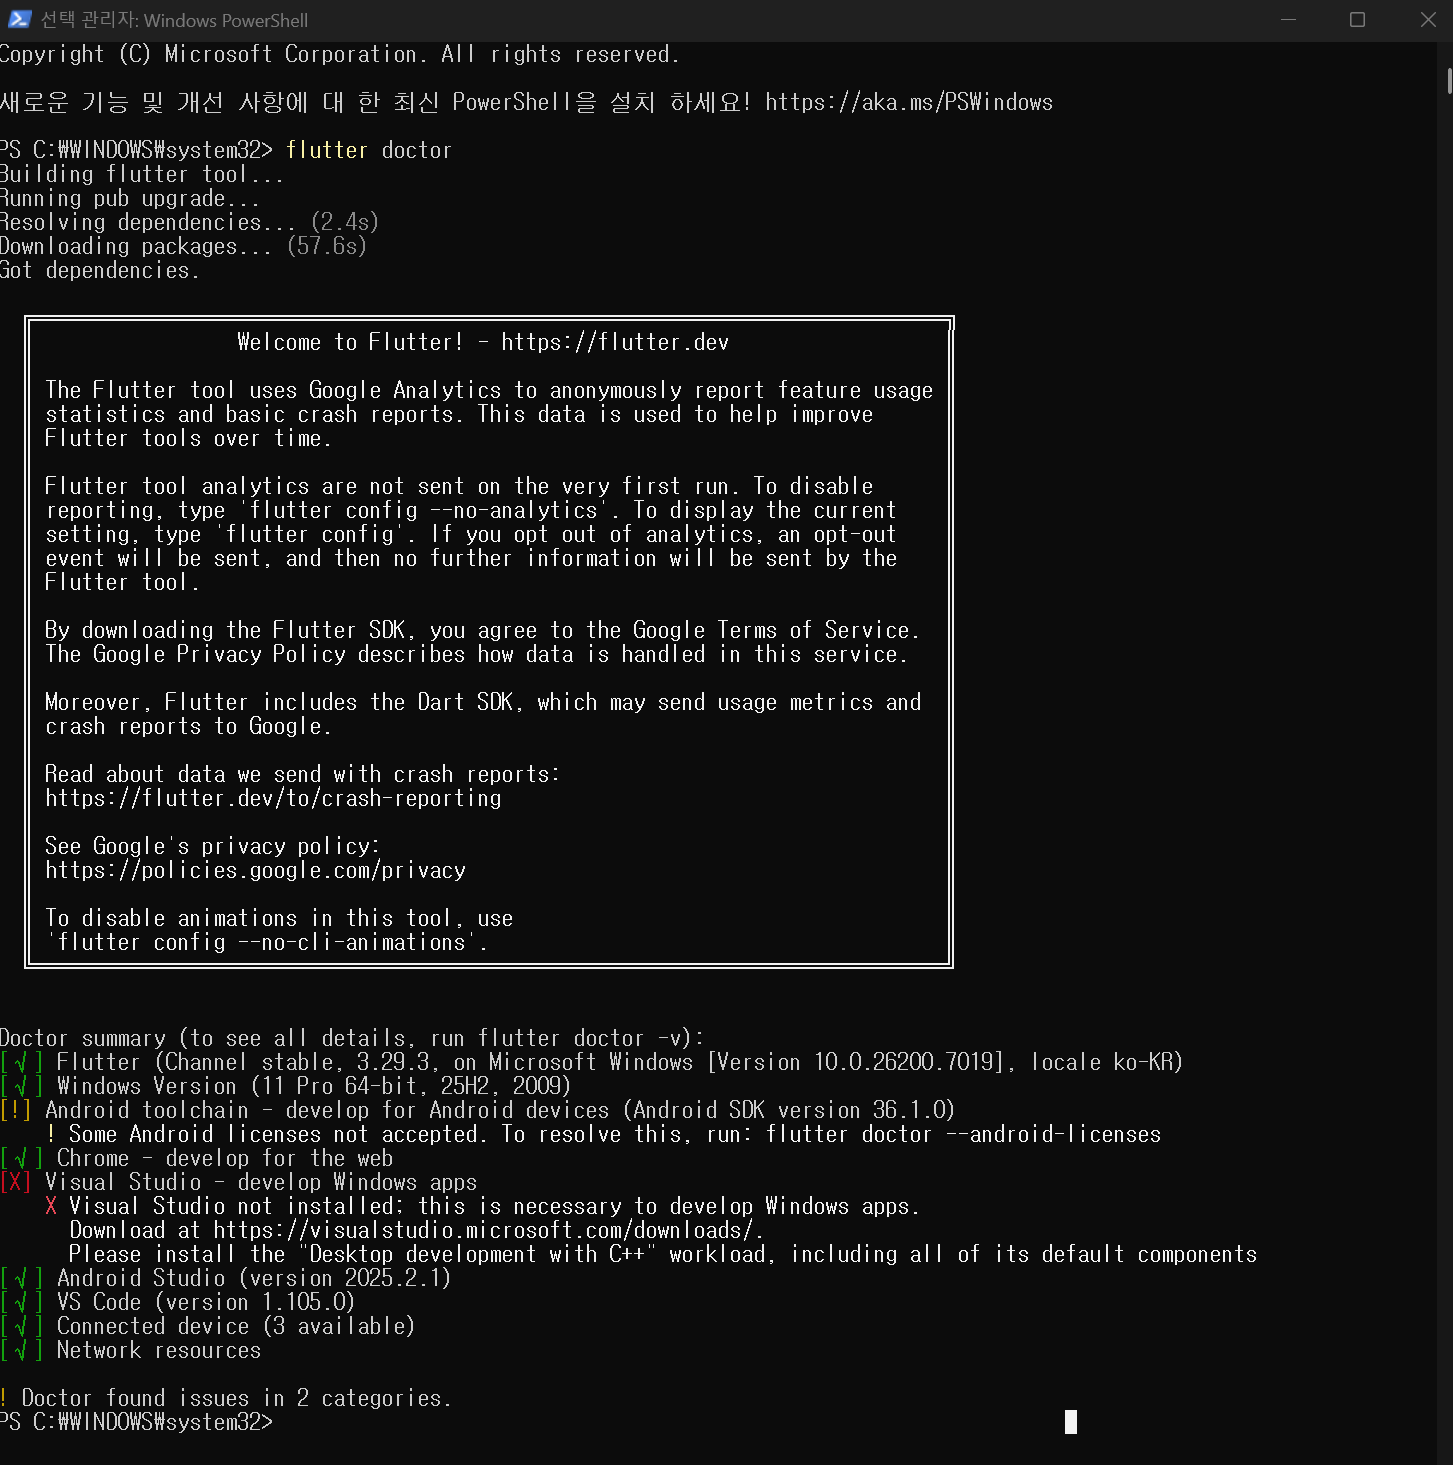1453x1465 pixels.
Task: Click the red X beside 'Visual Studio not installed'
Action: (x=51, y=1206)
